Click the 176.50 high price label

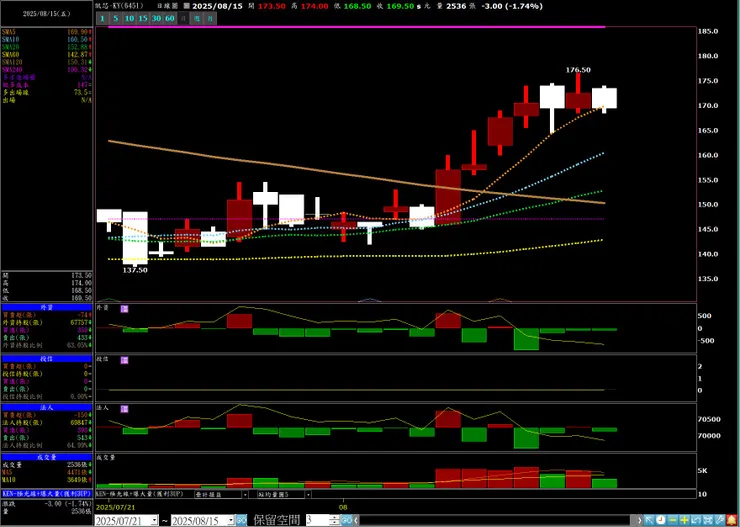click(x=578, y=70)
